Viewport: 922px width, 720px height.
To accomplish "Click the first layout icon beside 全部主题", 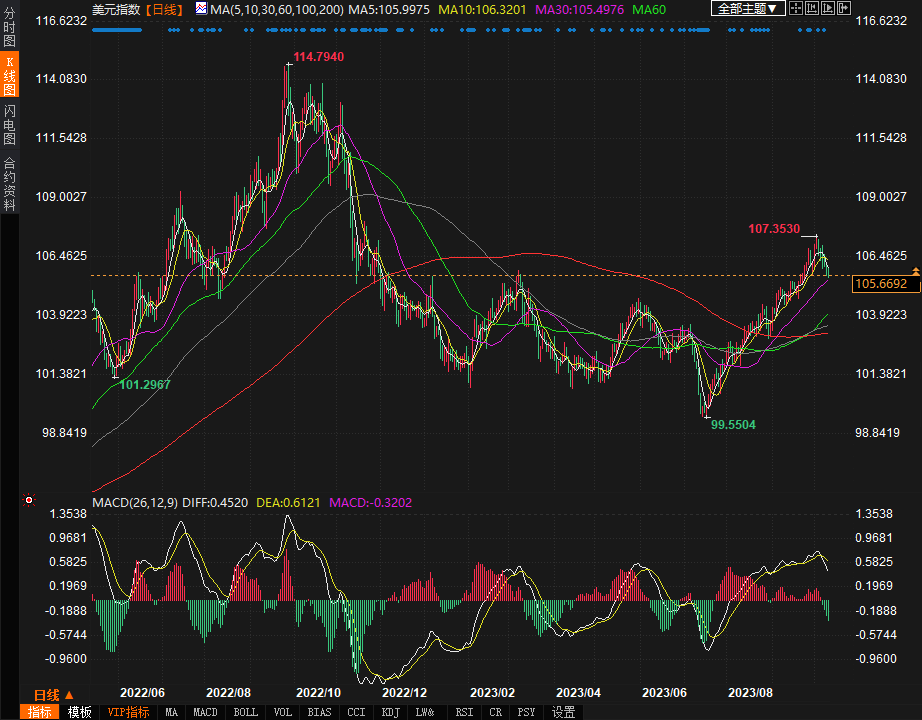I will [796, 9].
